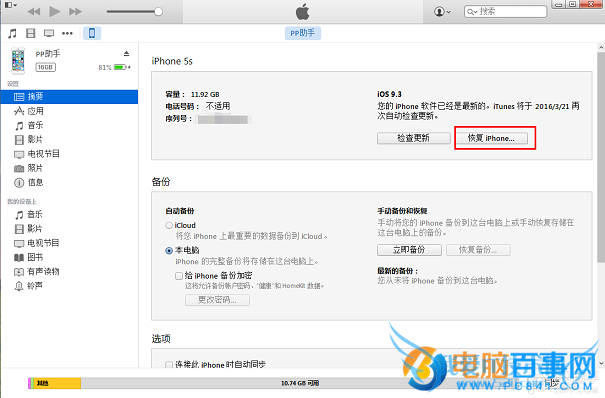The image size is (605, 398).
Task: Click the scrollbar up arrow
Action: click(x=601, y=47)
